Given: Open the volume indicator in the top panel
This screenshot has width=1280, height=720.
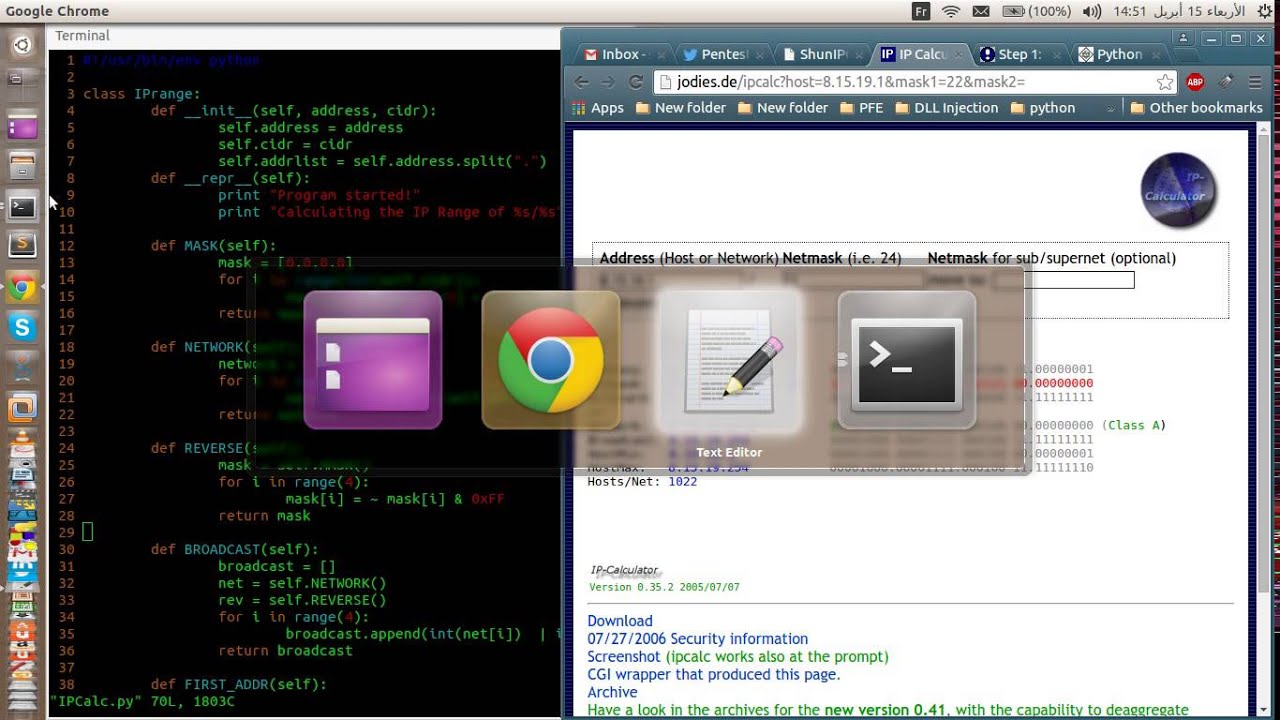Looking at the screenshot, I should (x=1092, y=11).
